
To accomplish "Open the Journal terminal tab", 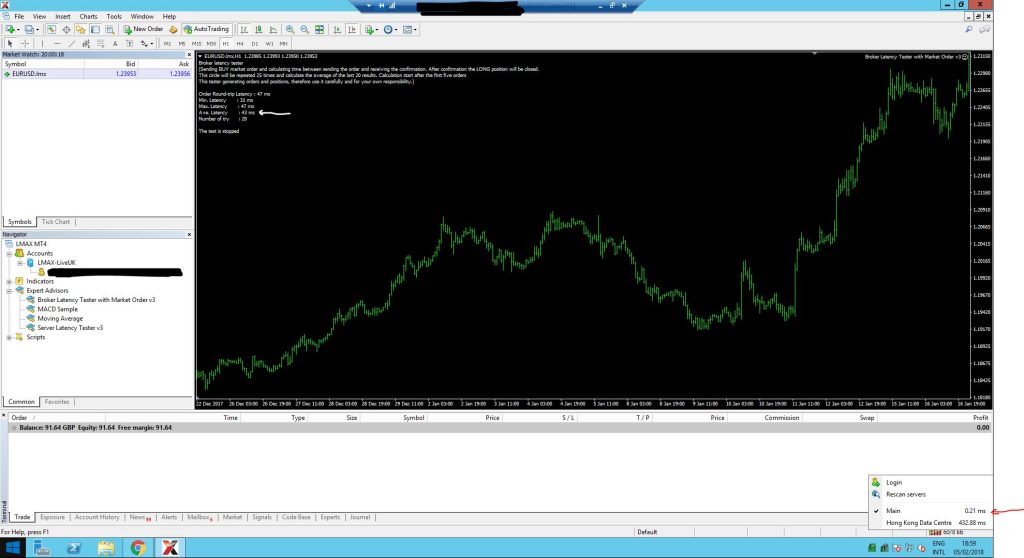I will [x=360, y=517].
